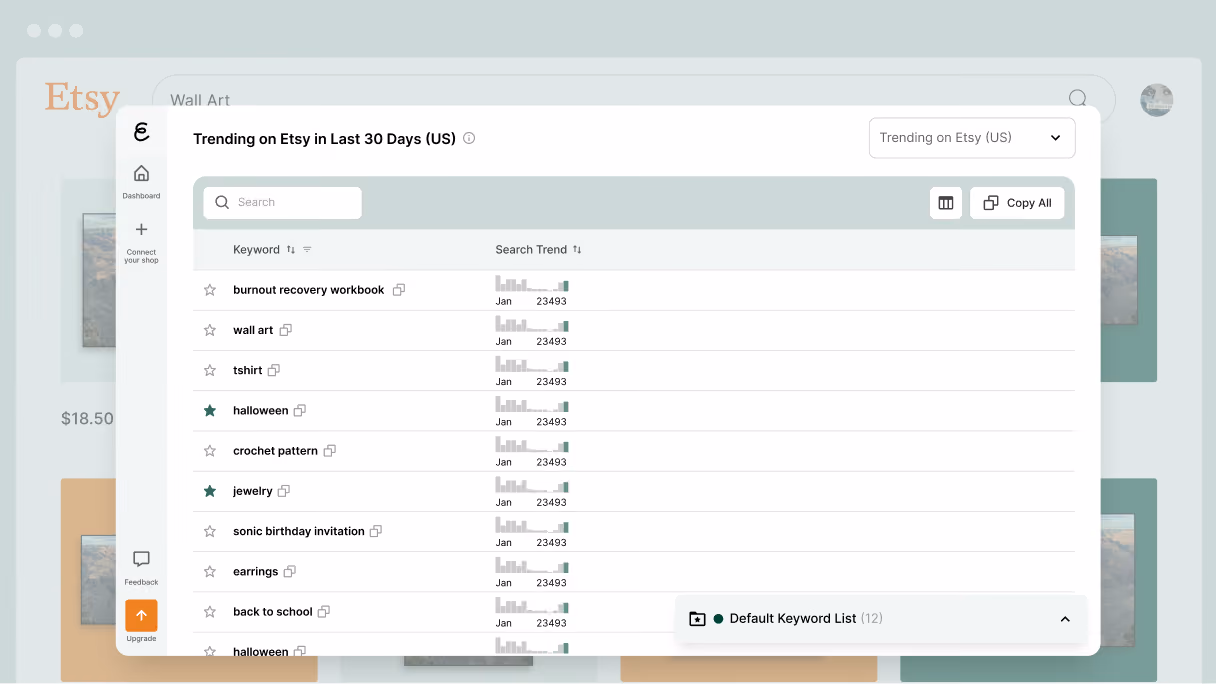
Task: Copy the 'tshirt' keyword
Action: (x=274, y=370)
